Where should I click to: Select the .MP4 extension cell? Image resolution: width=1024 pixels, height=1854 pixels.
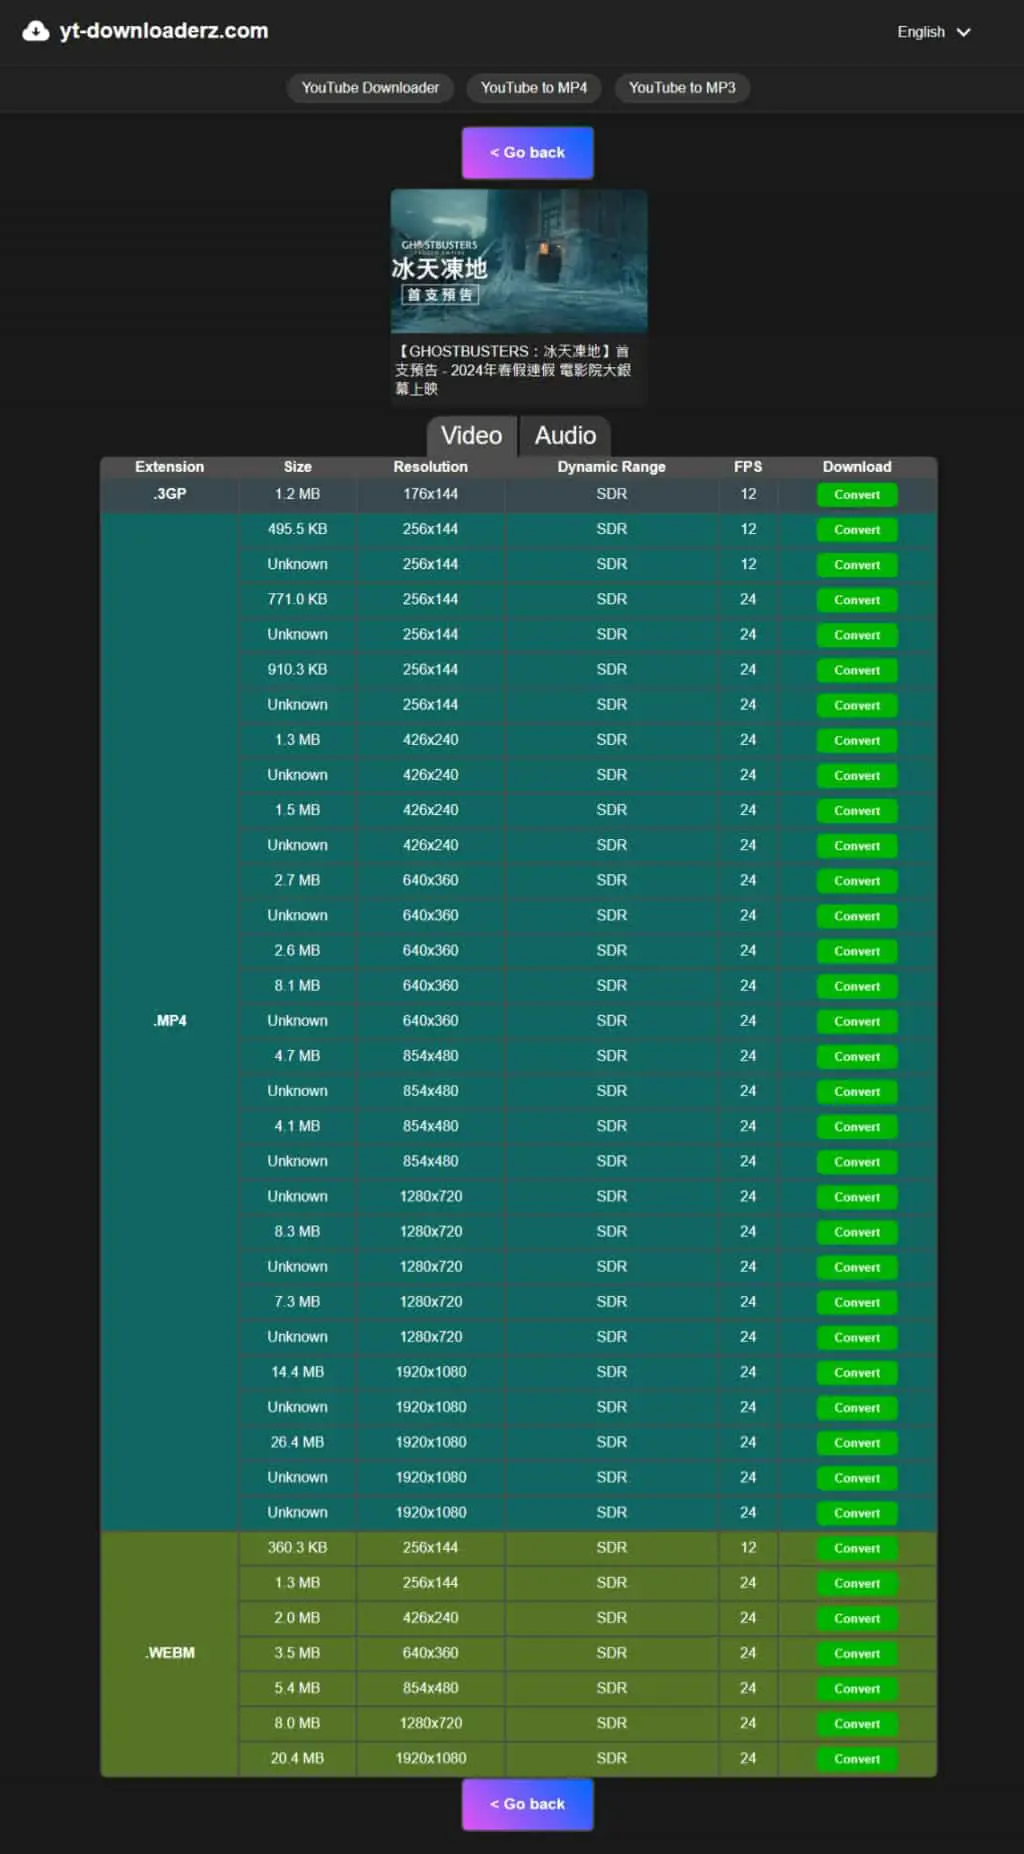point(169,1021)
